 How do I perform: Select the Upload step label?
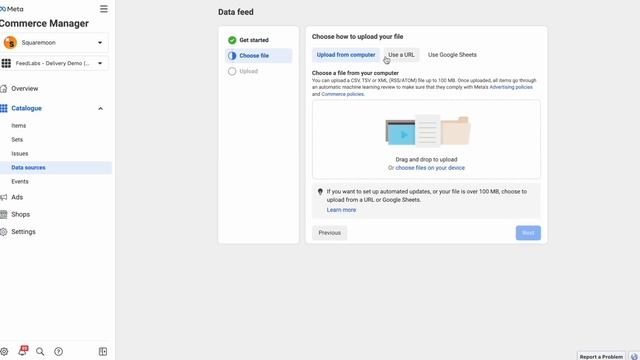[x=249, y=71]
